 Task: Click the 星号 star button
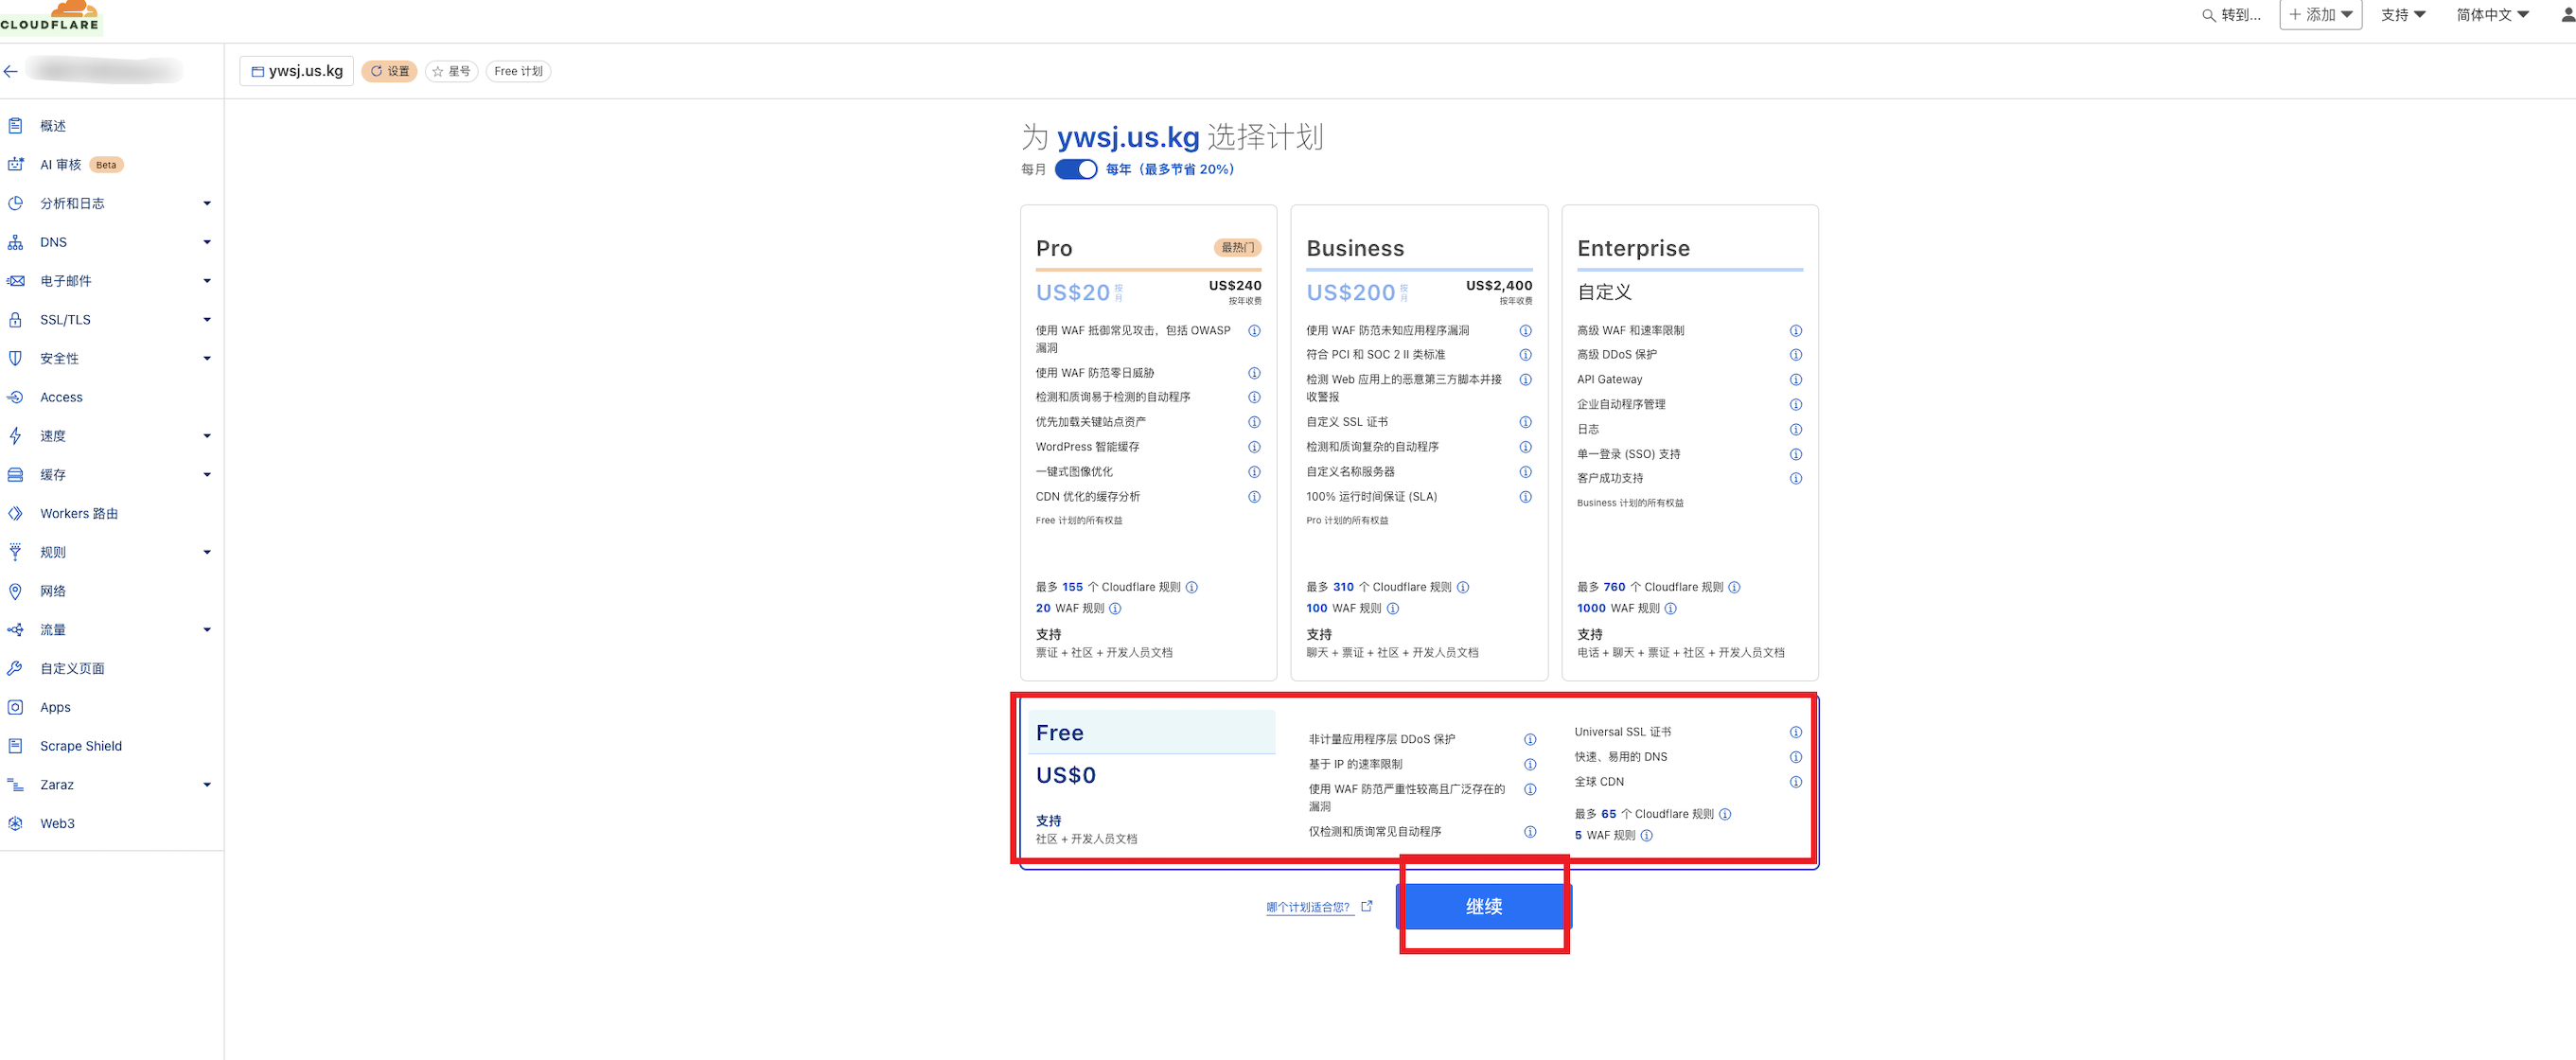[x=451, y=71]
